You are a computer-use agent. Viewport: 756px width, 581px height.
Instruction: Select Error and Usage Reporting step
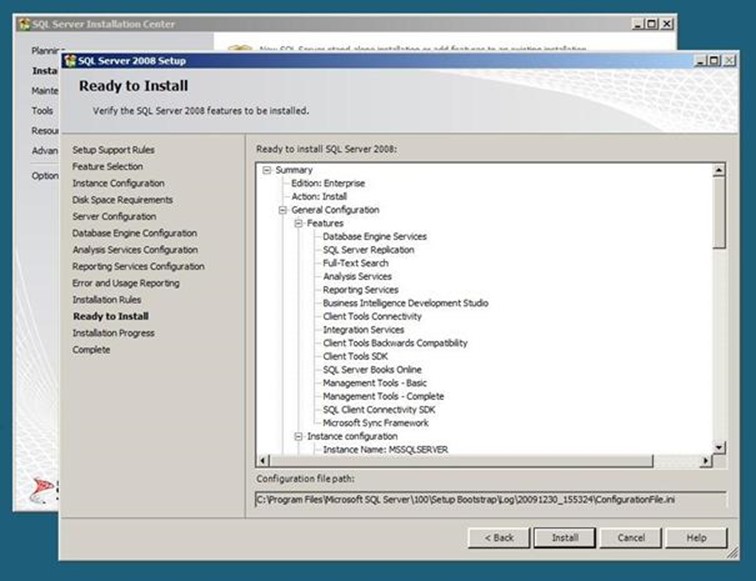coord(126,283)
